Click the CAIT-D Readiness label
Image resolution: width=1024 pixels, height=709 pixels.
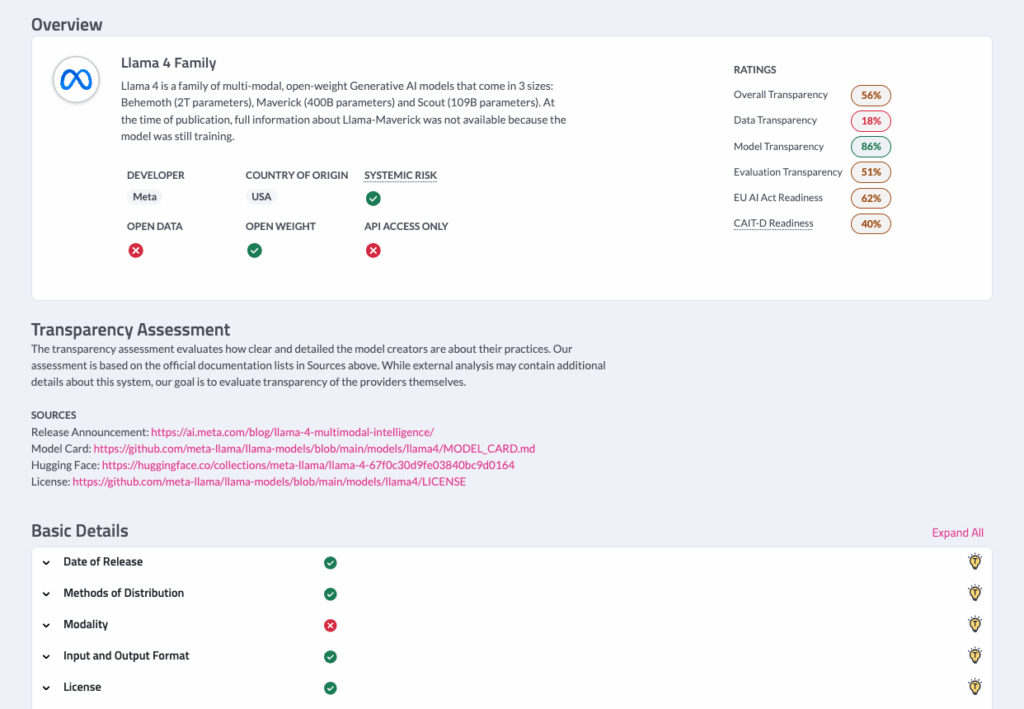(773, 223)
